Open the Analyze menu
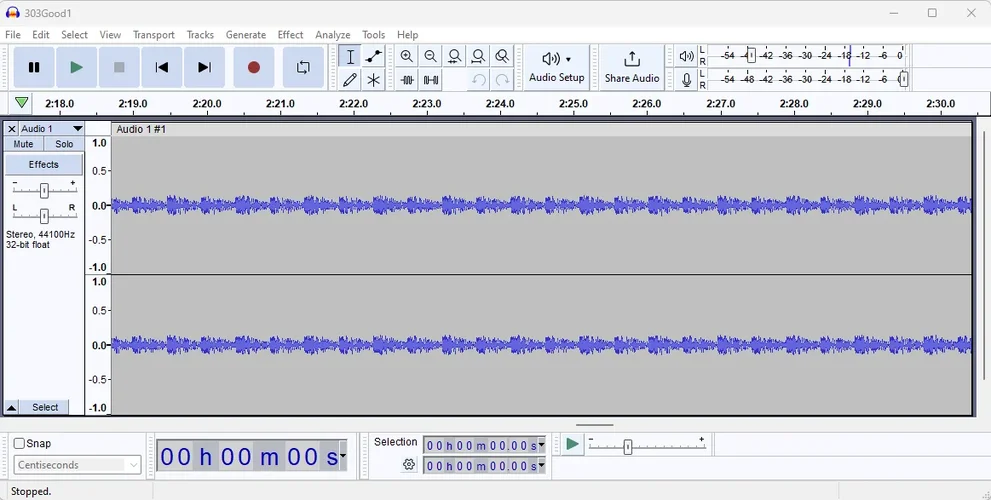The width and height of the screenshot is (991, 500). (x=332, y=35)
